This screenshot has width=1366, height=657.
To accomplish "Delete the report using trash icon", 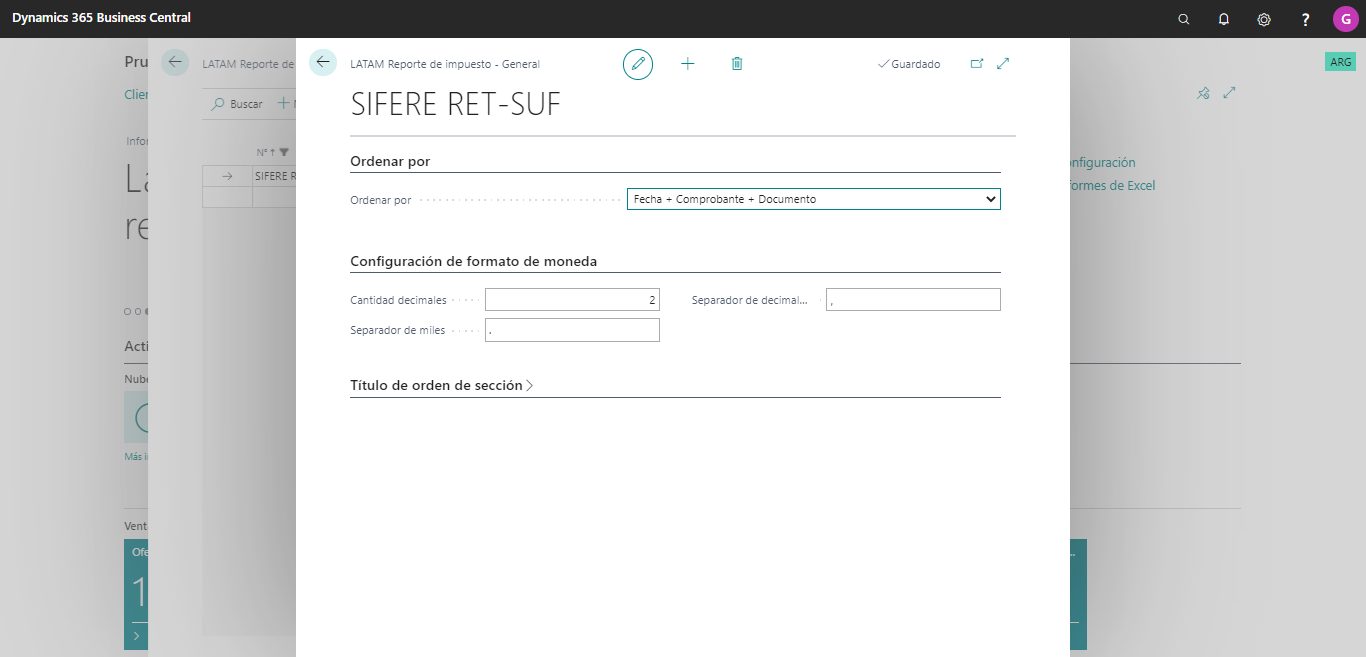I will [x=737, y=64].
